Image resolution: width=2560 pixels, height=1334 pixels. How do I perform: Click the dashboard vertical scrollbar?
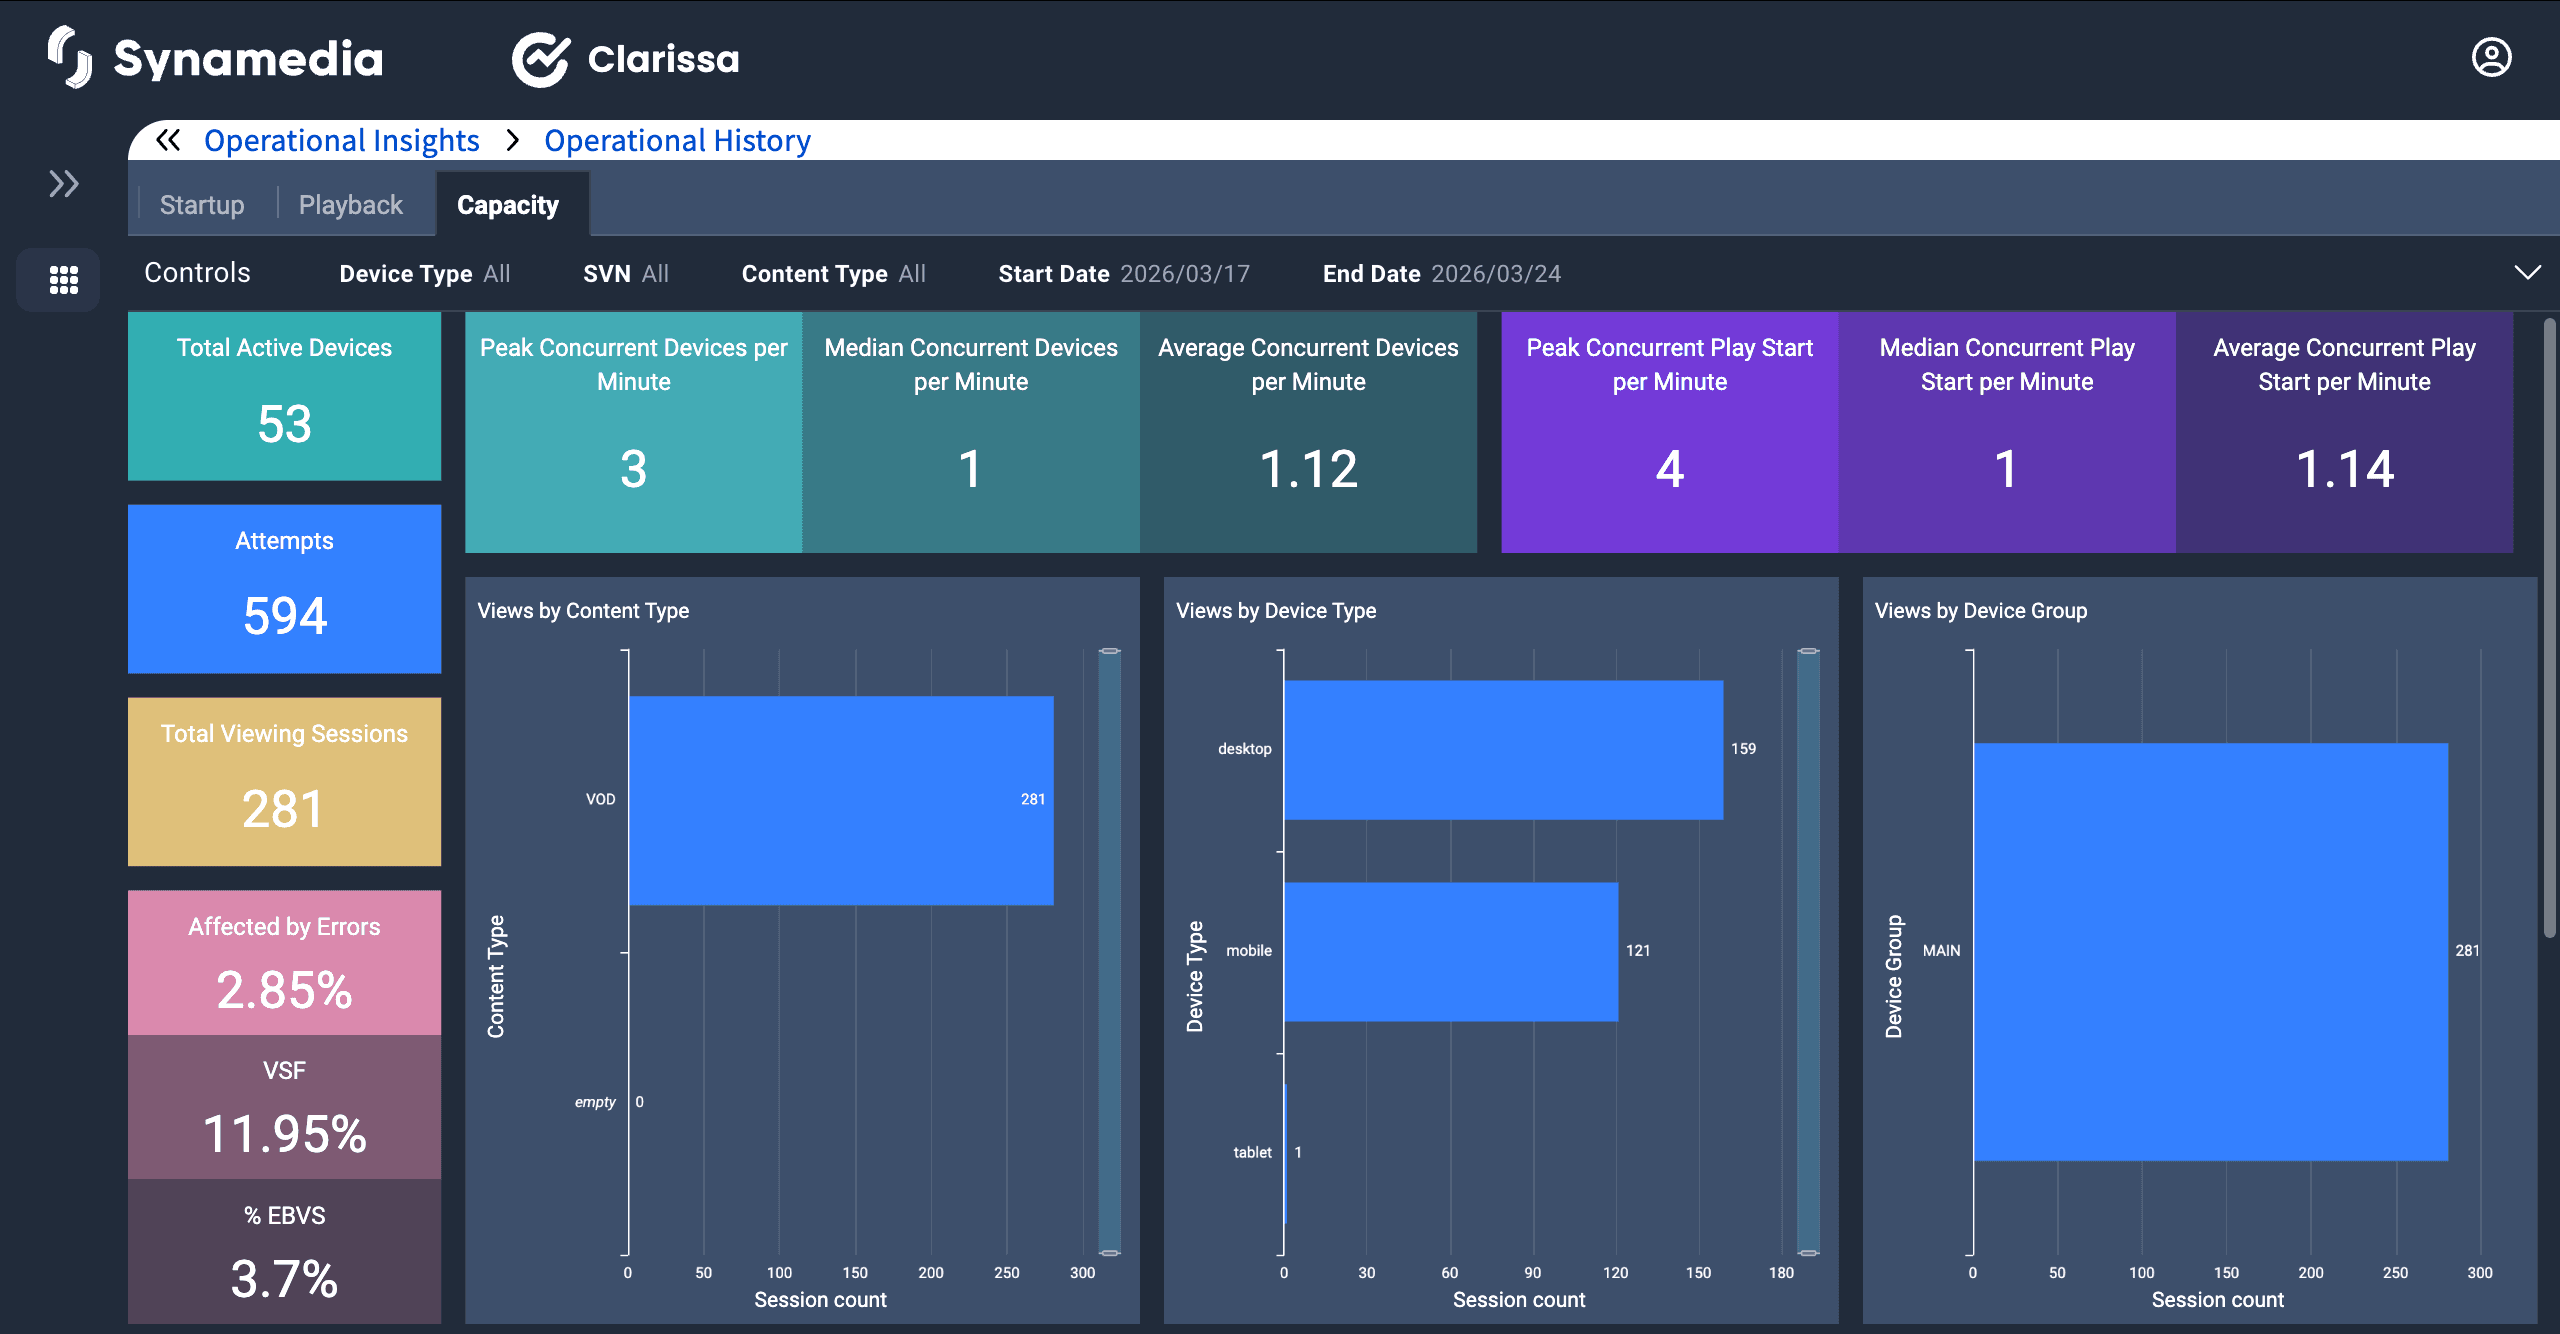click(2549, 627)
